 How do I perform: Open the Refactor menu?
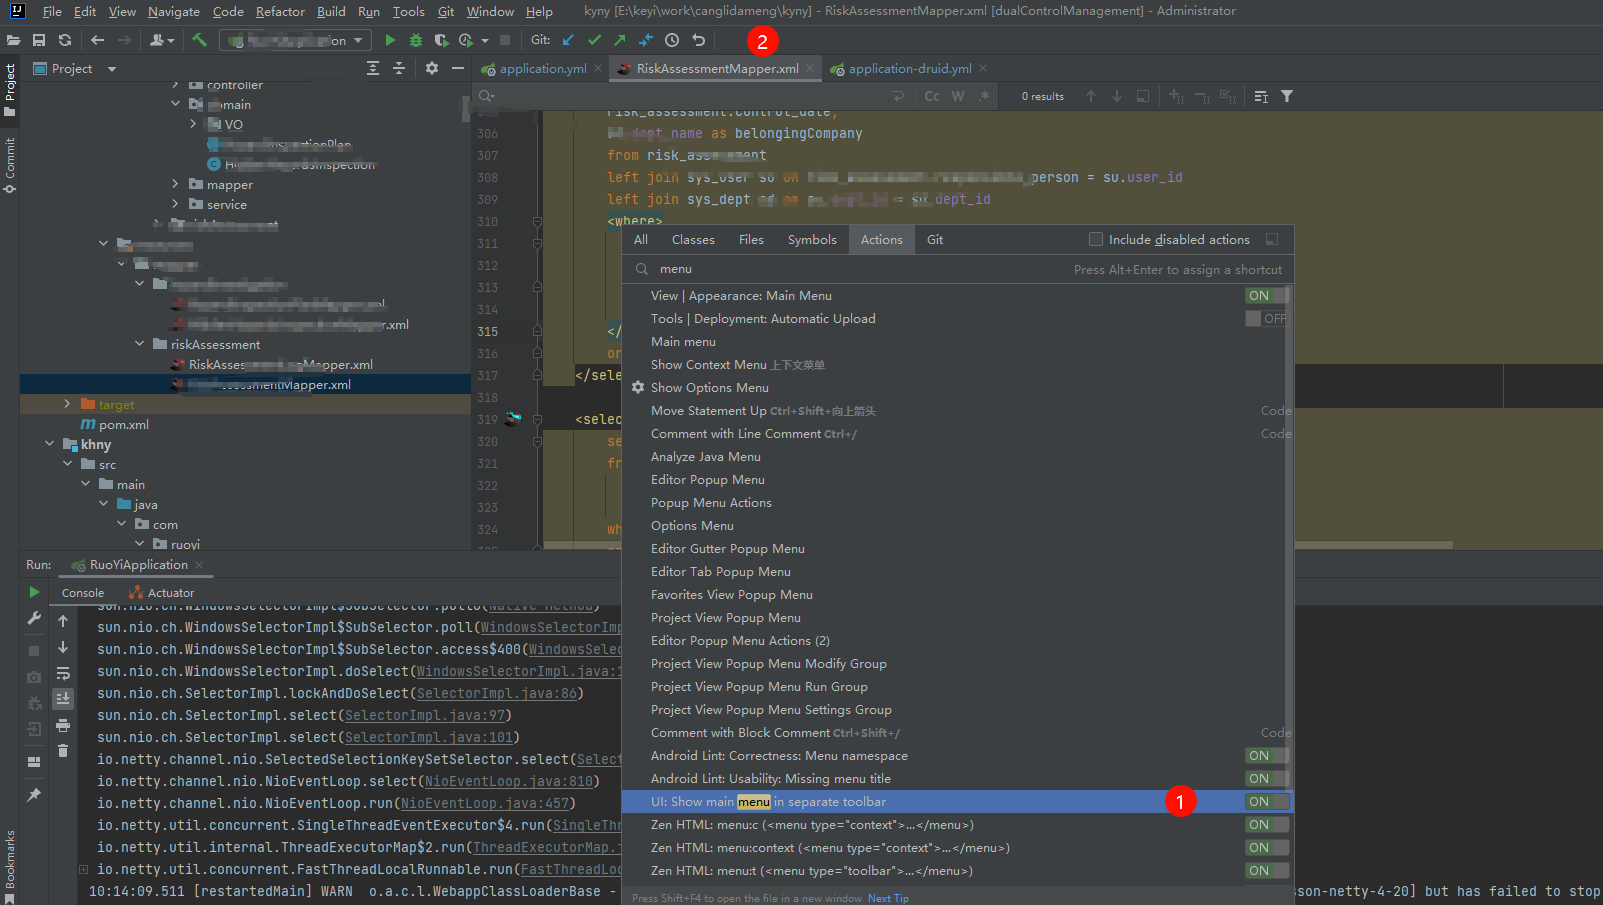(x=280, y=12)
